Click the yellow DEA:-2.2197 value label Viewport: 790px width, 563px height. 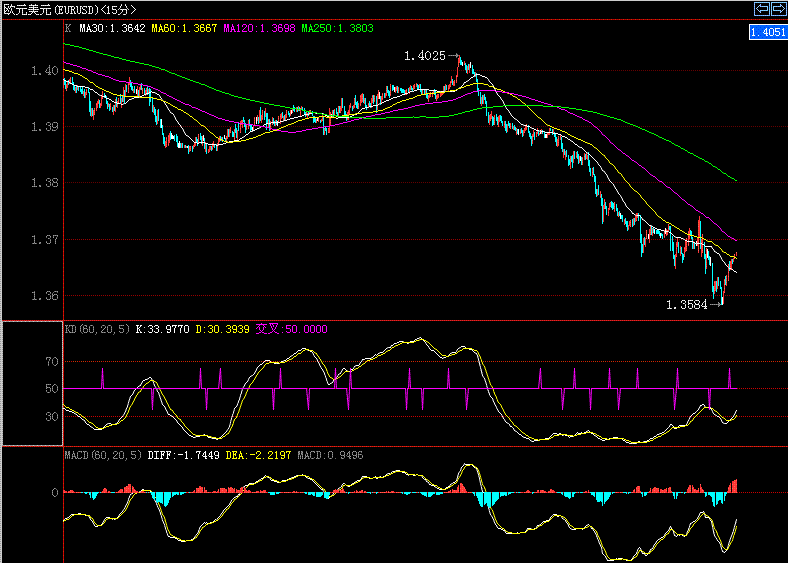[x=258, y=455]
